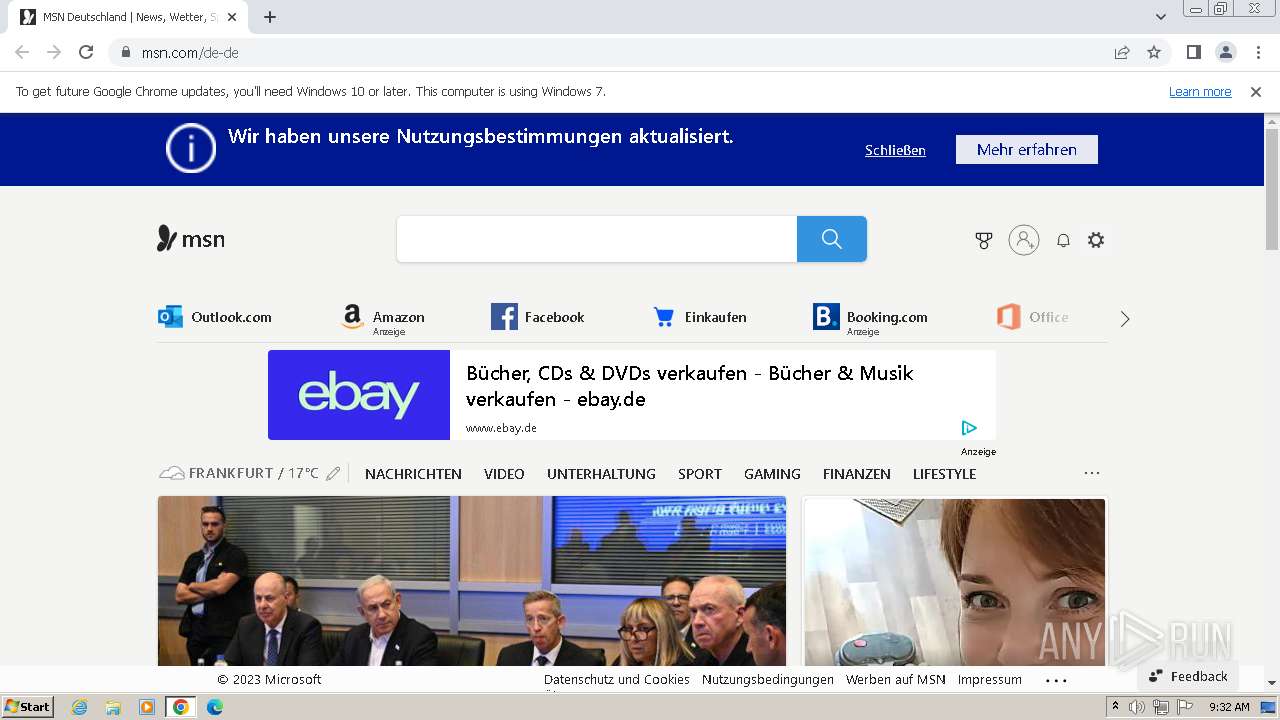Open the notifications bell

[x=1063, y=240]
